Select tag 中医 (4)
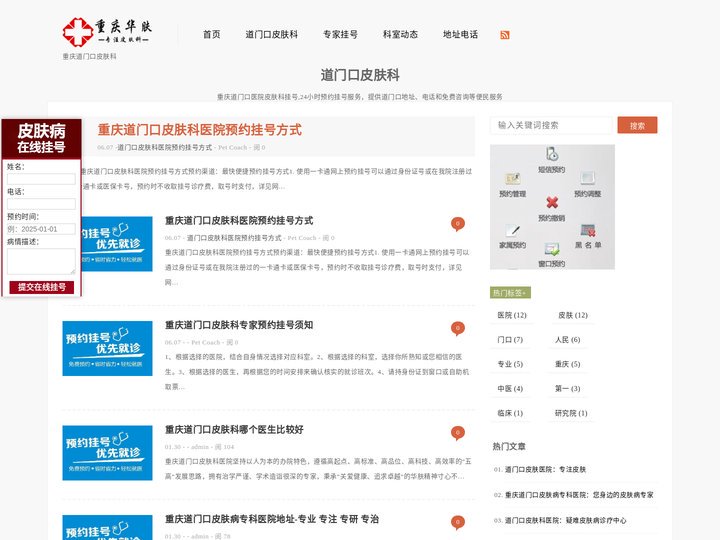The width and height of the screenshot is (720, 540). pos(510,388)
